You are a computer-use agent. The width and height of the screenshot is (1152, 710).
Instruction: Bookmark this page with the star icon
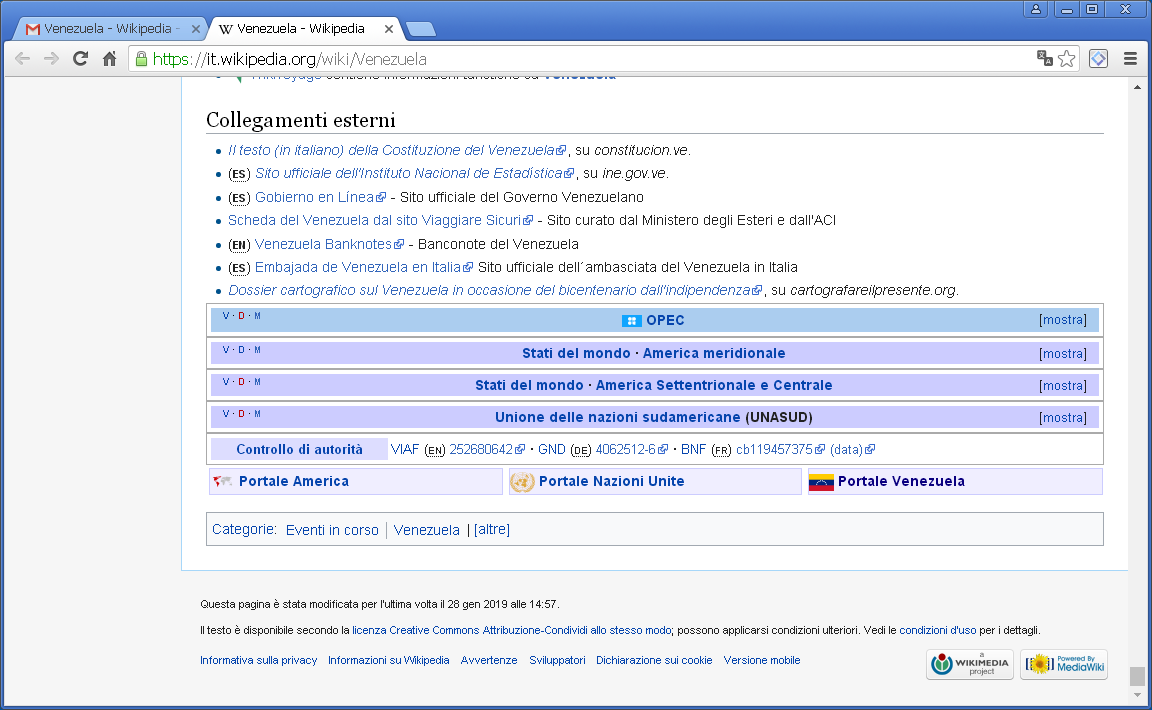click(1067, 59)
